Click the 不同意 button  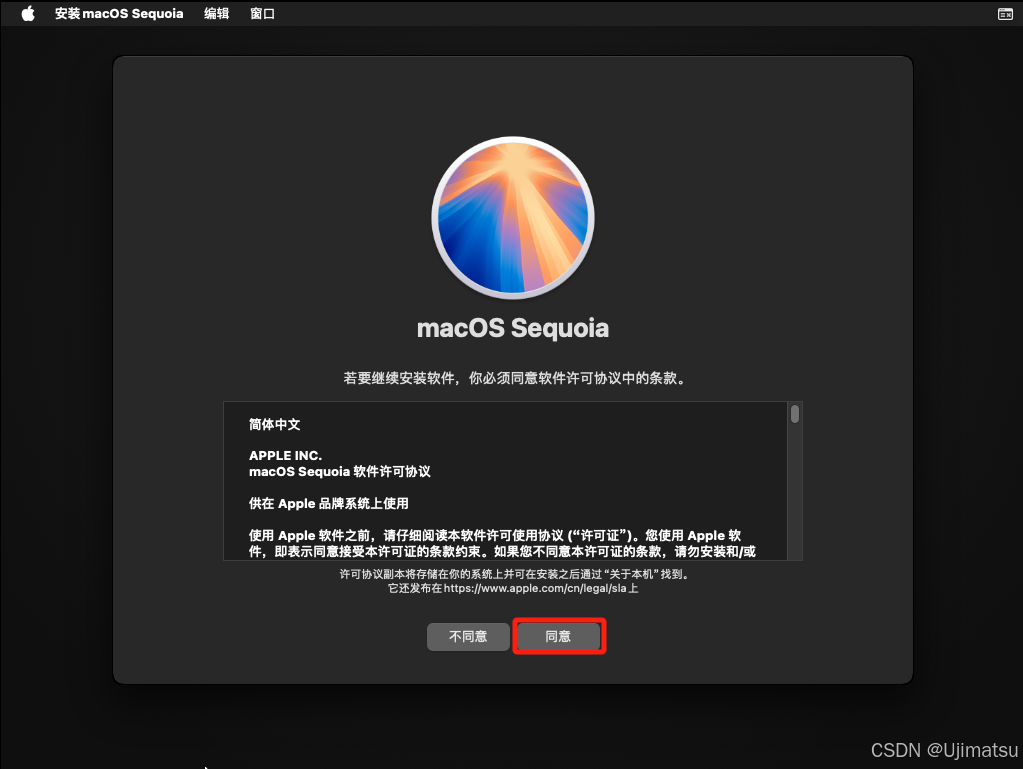click(468, 637)
